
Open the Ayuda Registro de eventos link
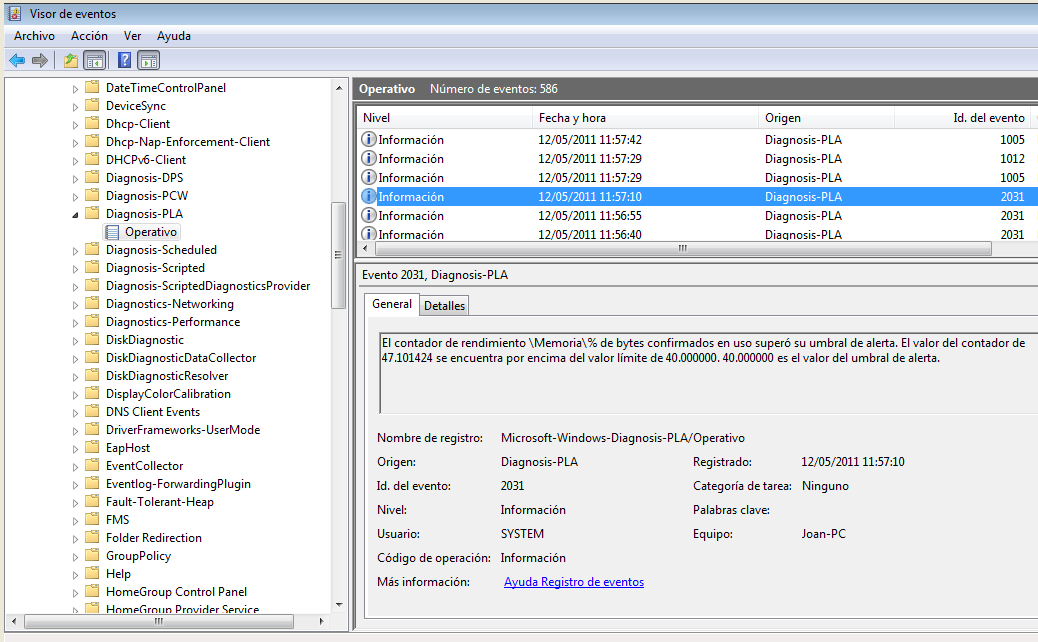573,582
